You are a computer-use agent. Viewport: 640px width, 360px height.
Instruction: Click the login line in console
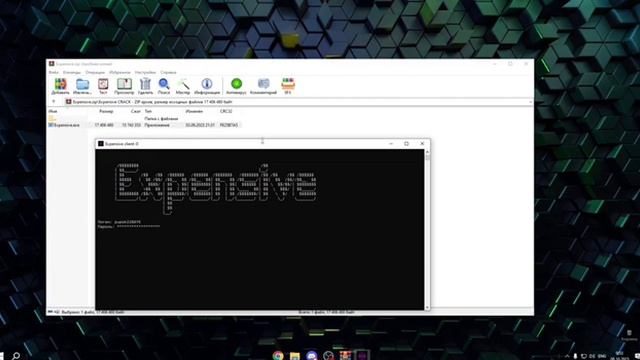pos(119,222)
